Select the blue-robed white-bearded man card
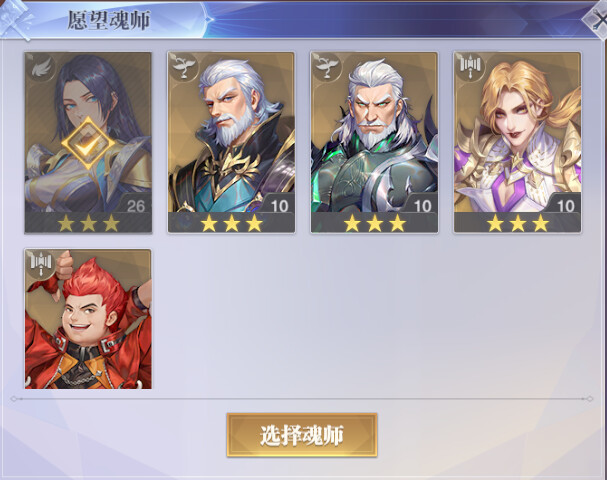 point(231,142)
